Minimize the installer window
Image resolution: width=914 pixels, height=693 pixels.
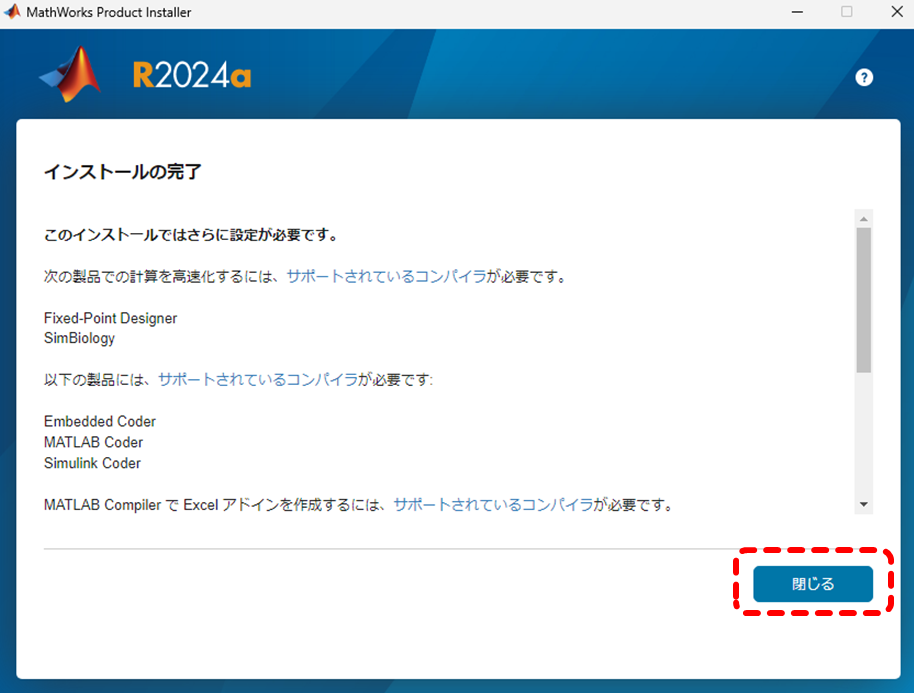point(797,12)
